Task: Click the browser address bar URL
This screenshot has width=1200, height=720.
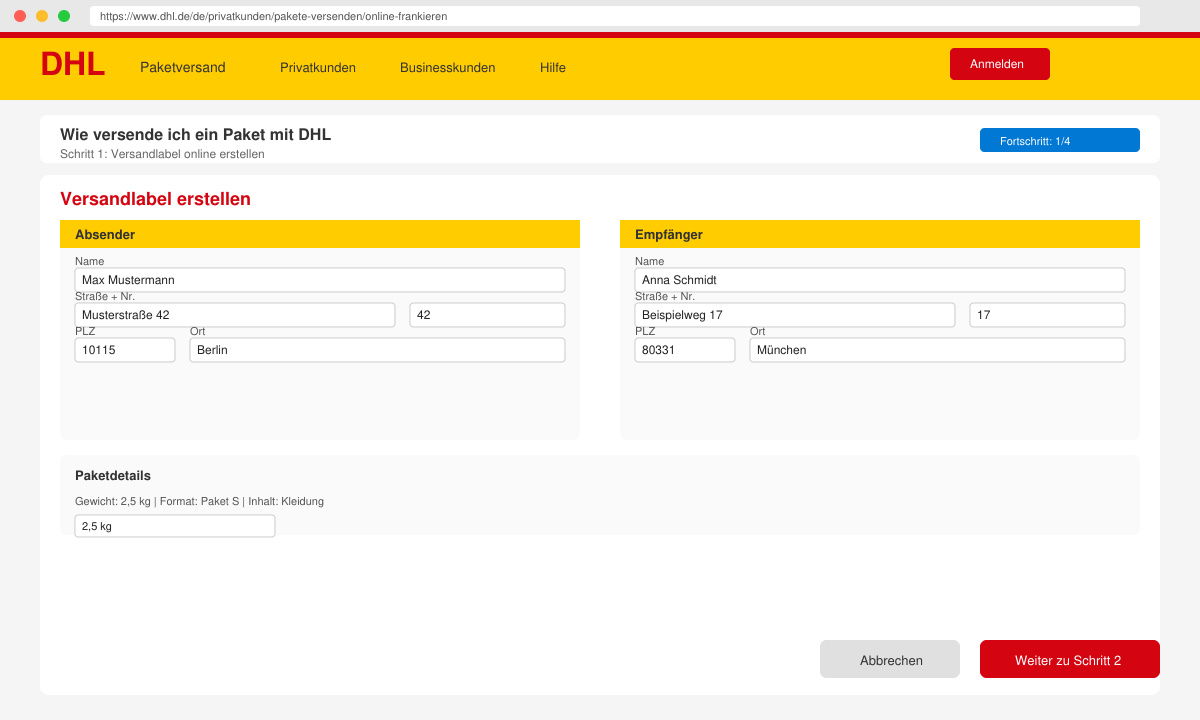Action: (614, 16)
